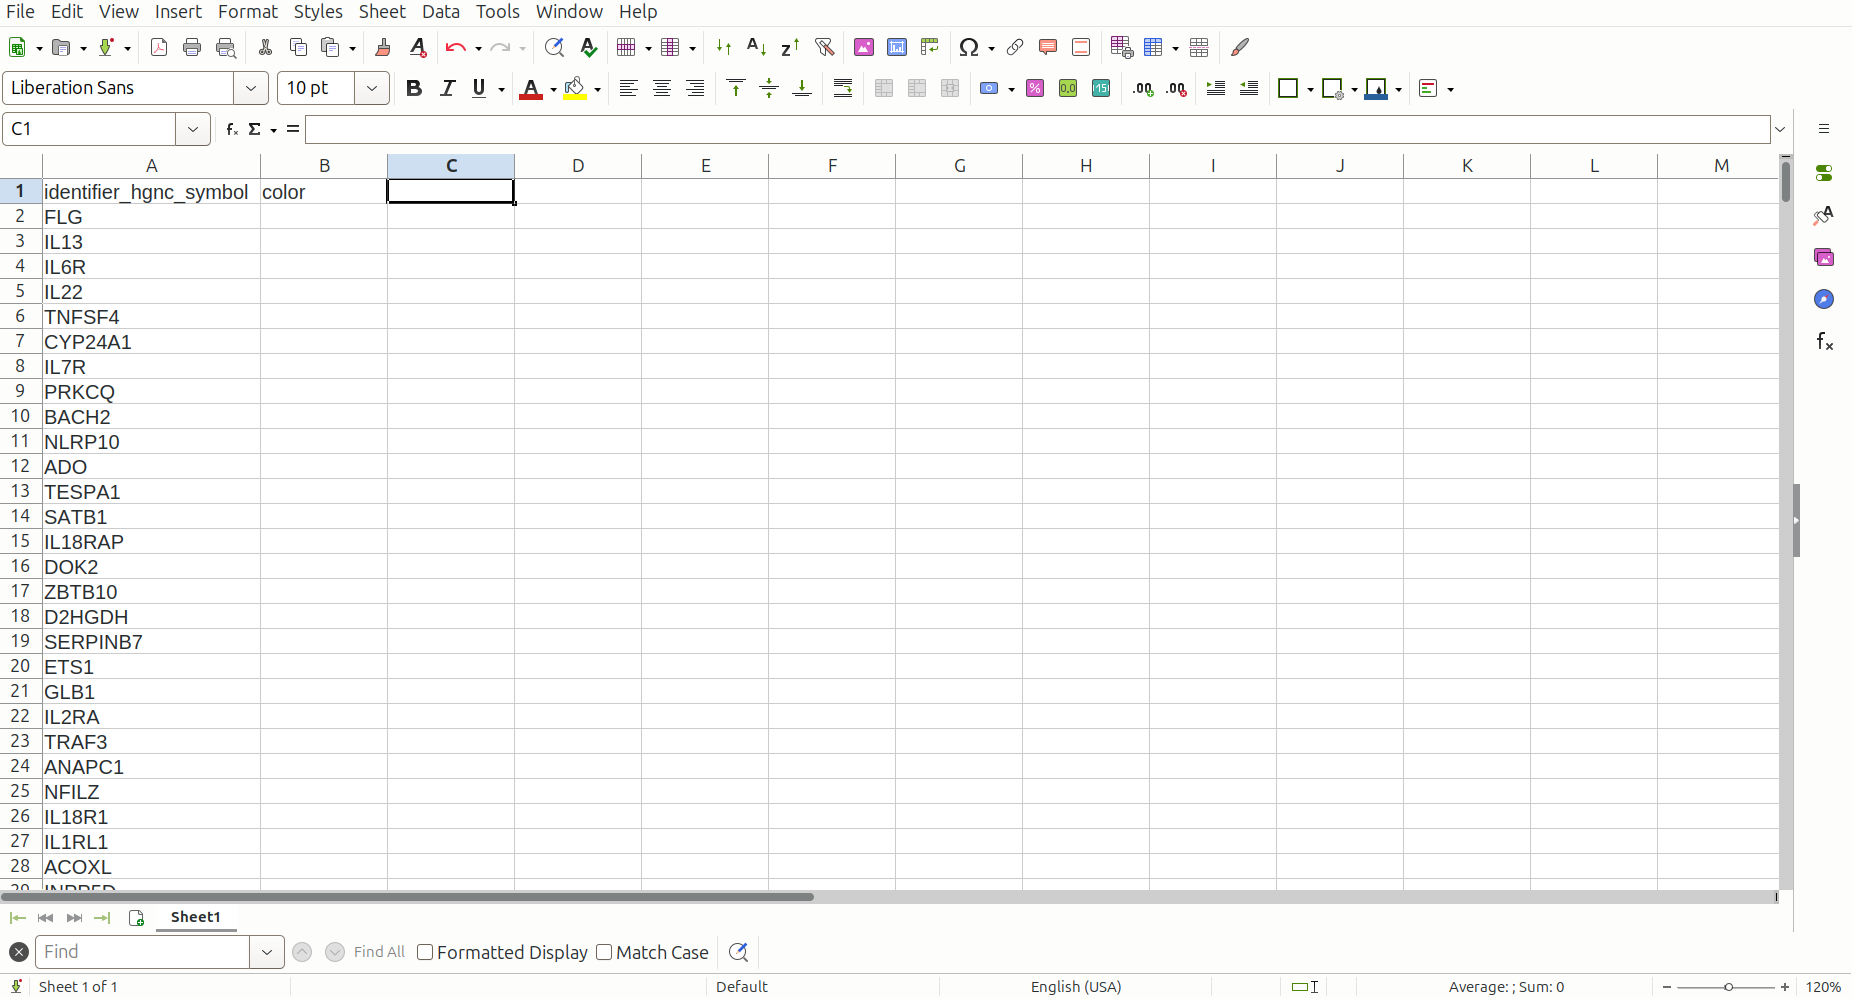Open the Sidebar Navigator icon
Screen dimensions: 1852x999
1824,300
